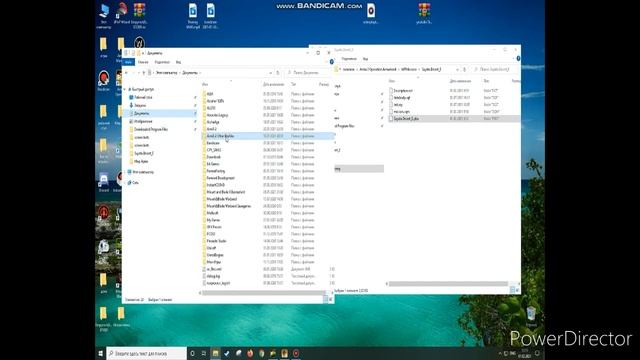The height and width of the screenshot is (360, 640).
Task: Show hidden system tray icons chevron
Action: point(500,353)
